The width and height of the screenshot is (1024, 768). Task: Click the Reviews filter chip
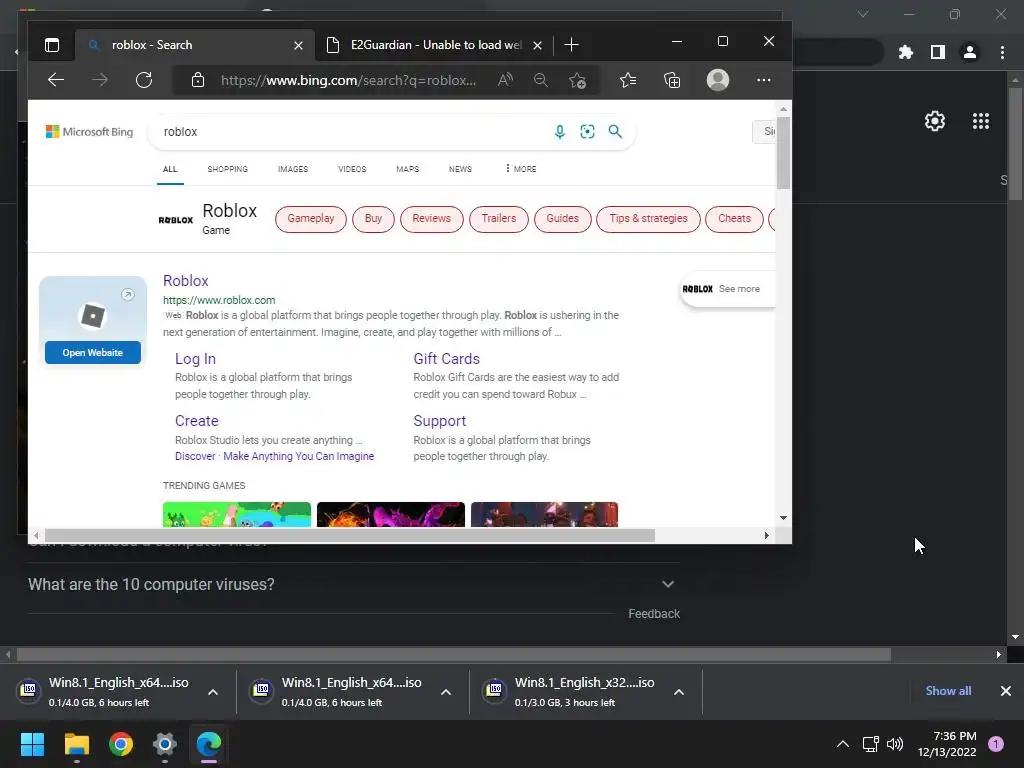(432, 219)
